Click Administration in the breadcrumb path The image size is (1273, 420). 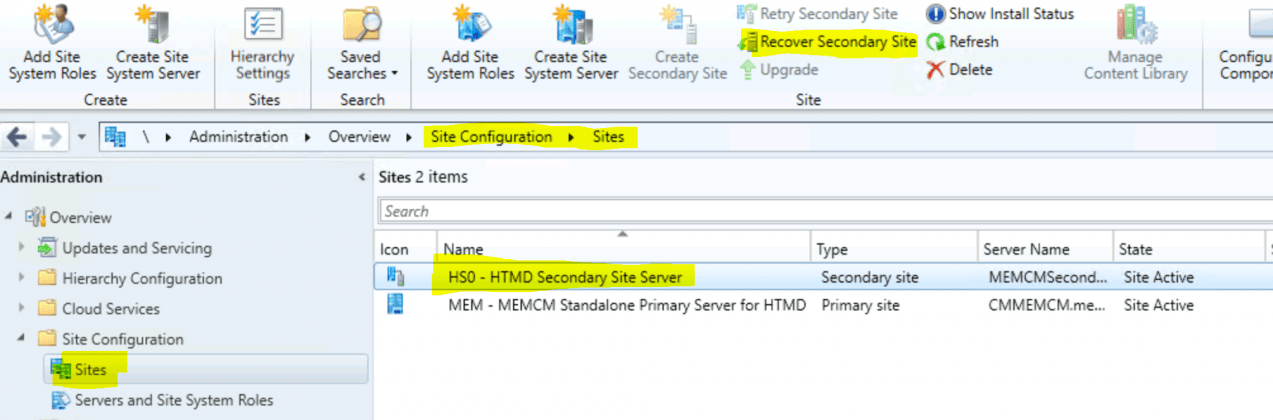[238, 137]
